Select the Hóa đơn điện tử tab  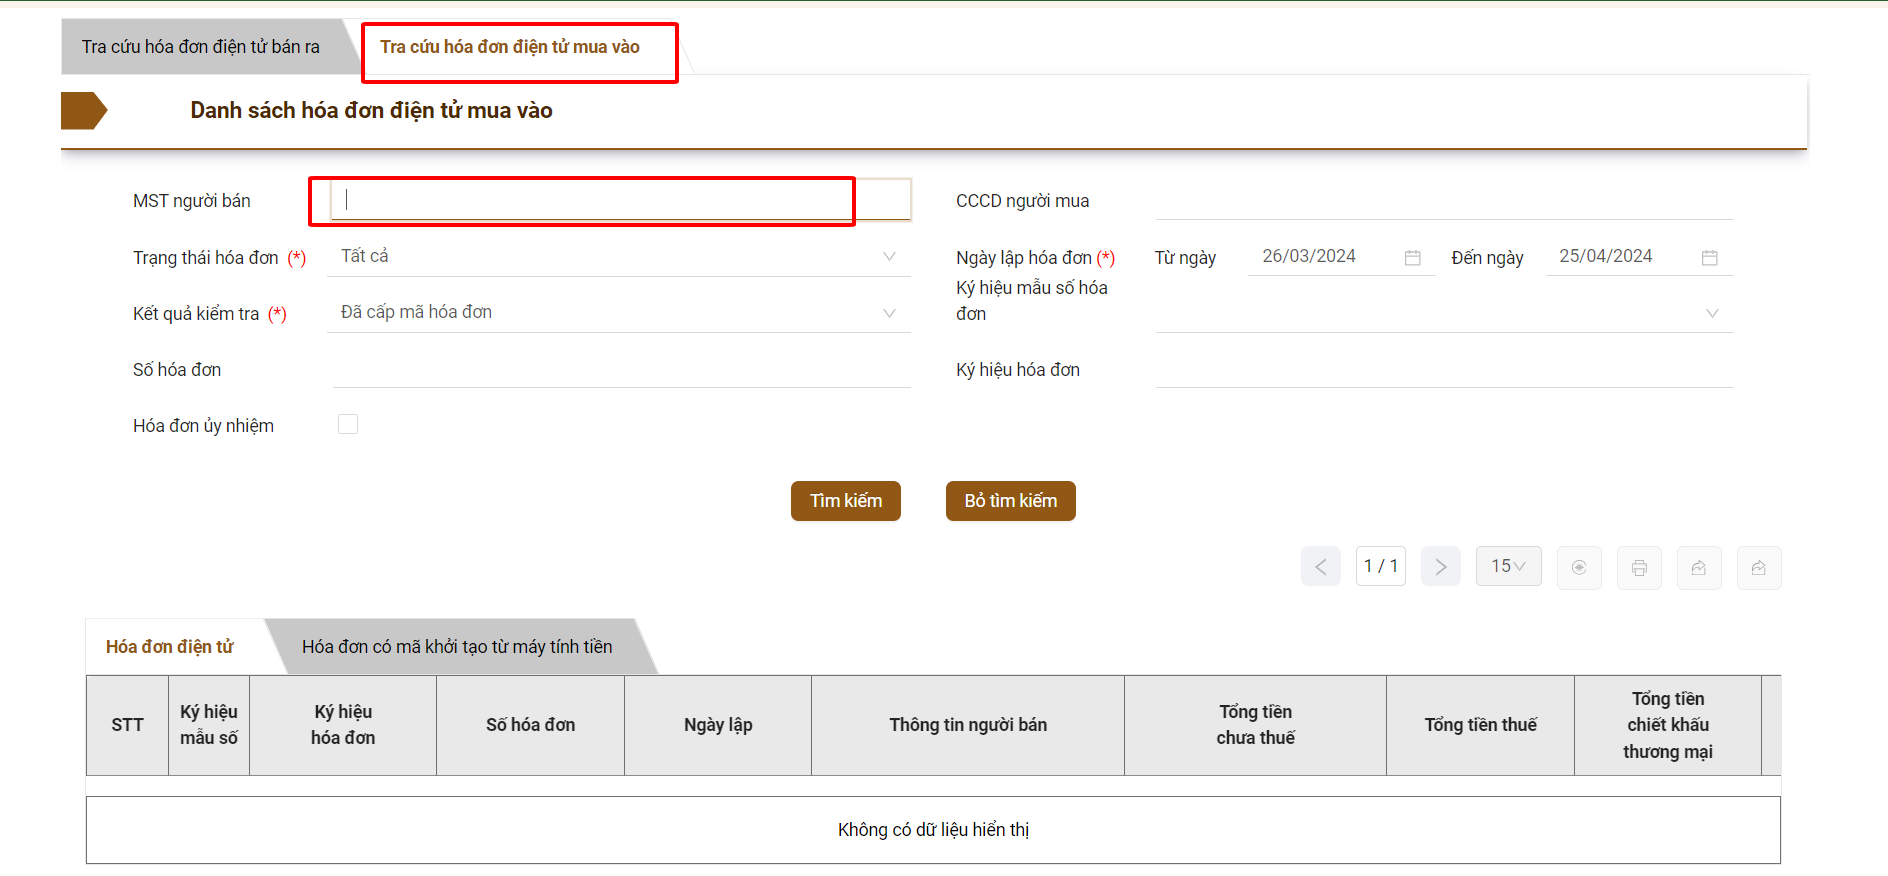coord(170,647)
